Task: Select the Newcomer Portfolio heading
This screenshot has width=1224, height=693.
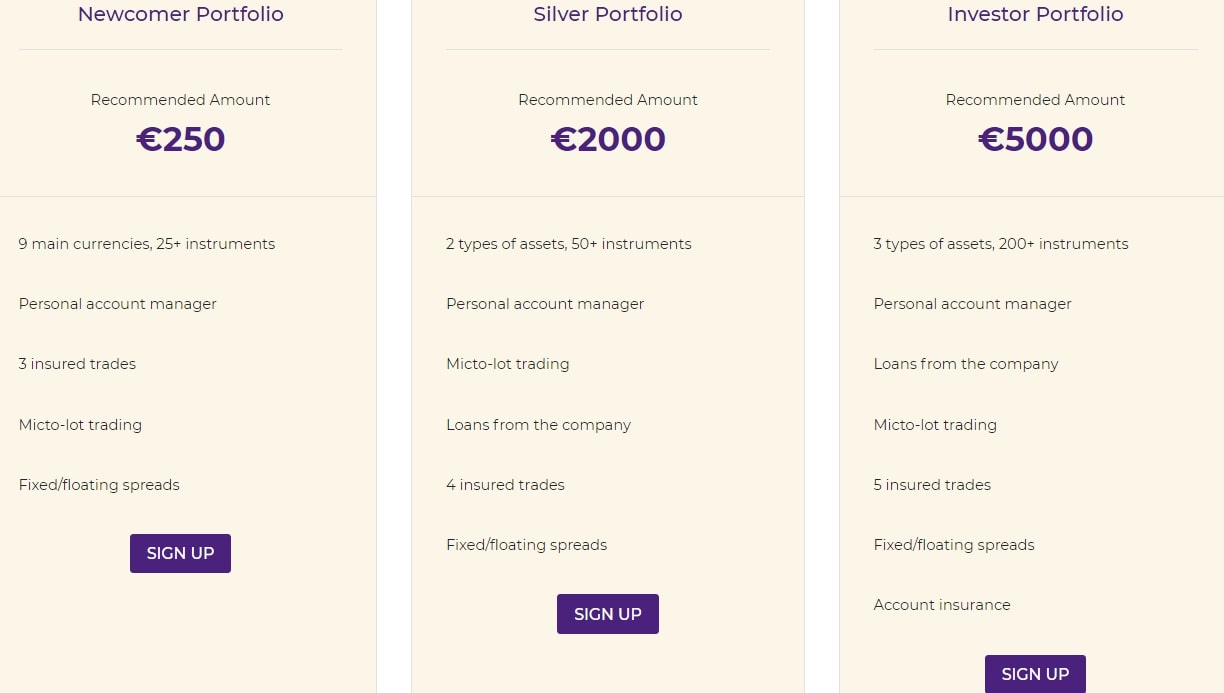Action: pyautogui.click(x=181, y=14)
